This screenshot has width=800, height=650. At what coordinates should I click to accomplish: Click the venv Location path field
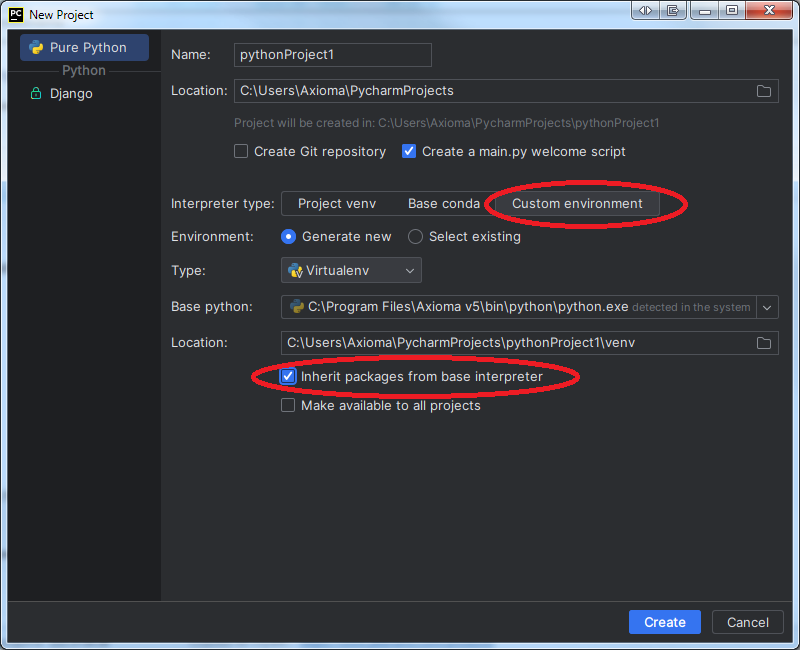[x=530, y=343]
